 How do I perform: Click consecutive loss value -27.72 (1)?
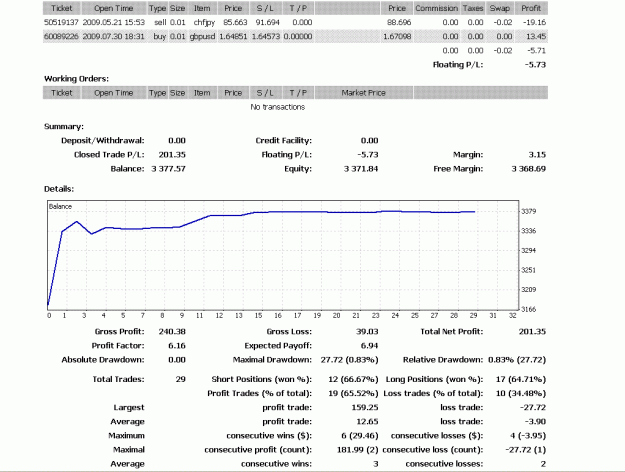point(526,450)
